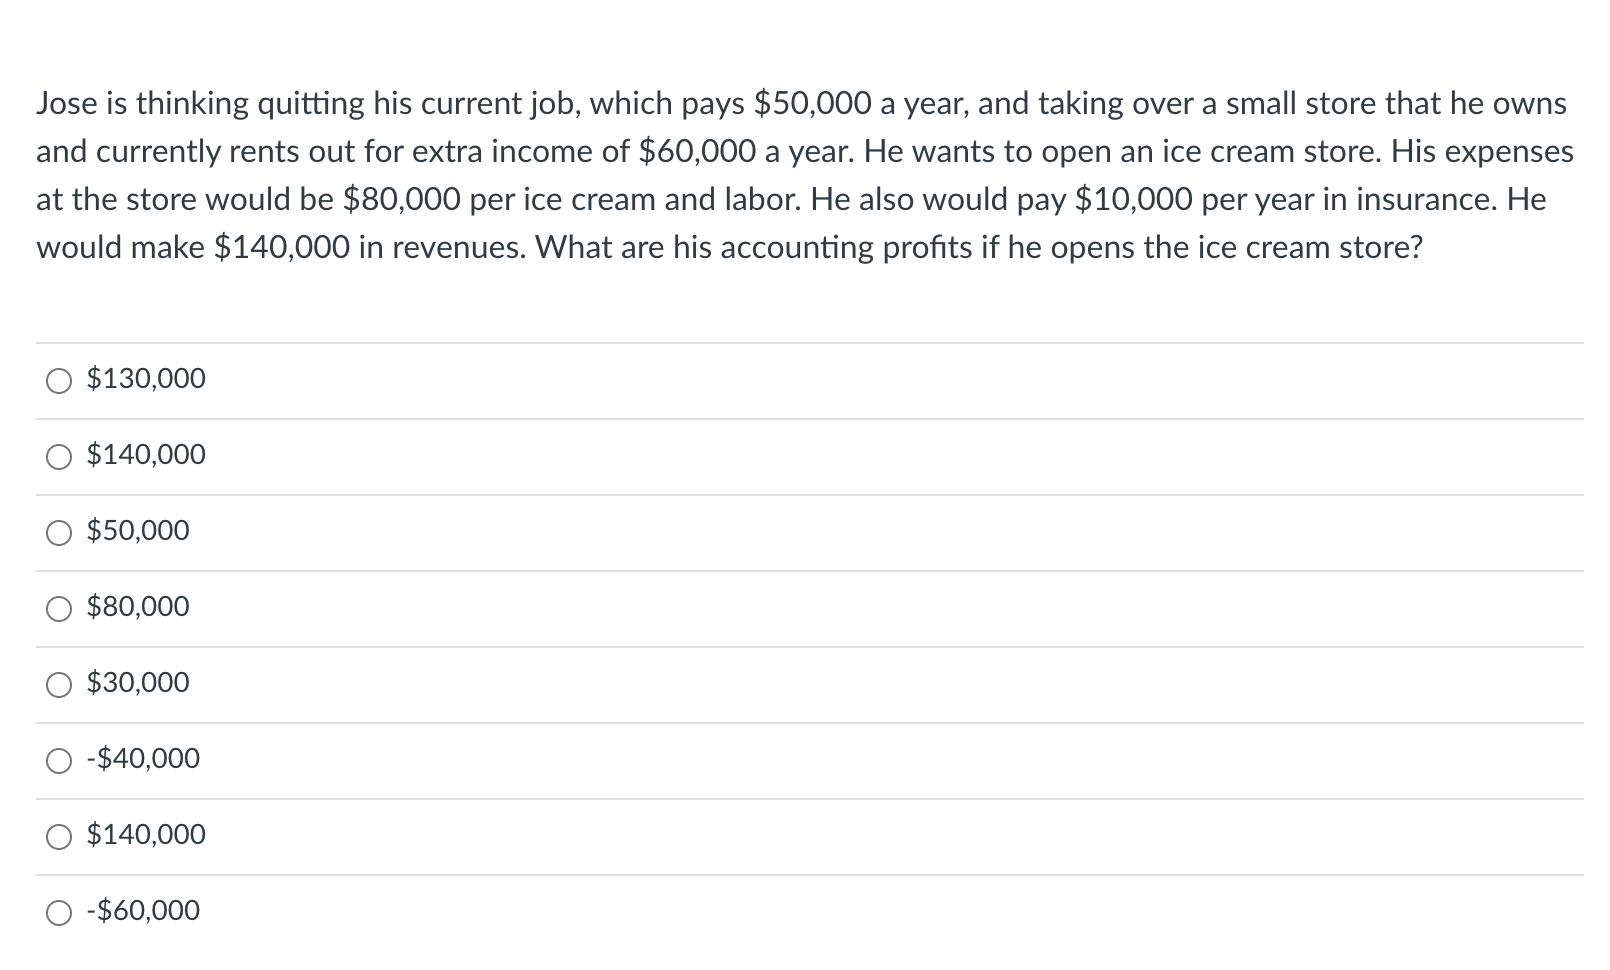
Task: Click the first $140,000 text label
Action: (146, 457)
